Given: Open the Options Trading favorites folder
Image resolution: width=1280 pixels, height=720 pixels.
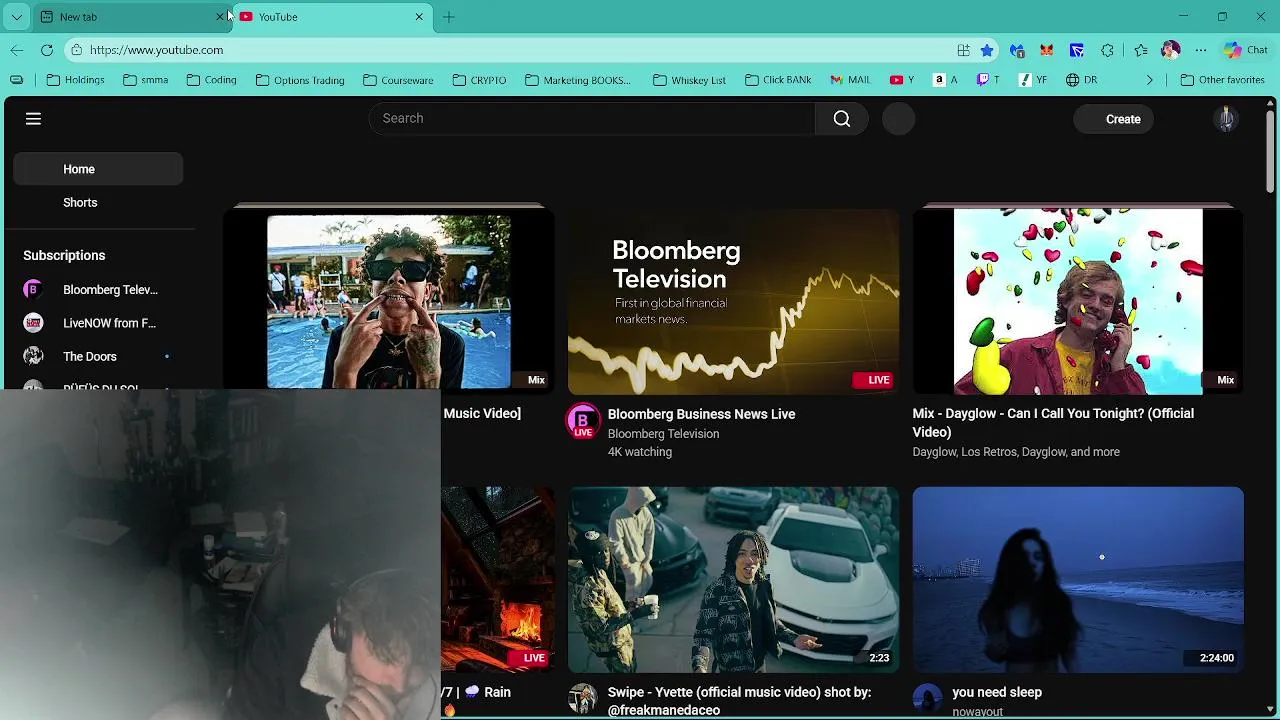Looking at the screenshot, I should [x=300, y=80].
